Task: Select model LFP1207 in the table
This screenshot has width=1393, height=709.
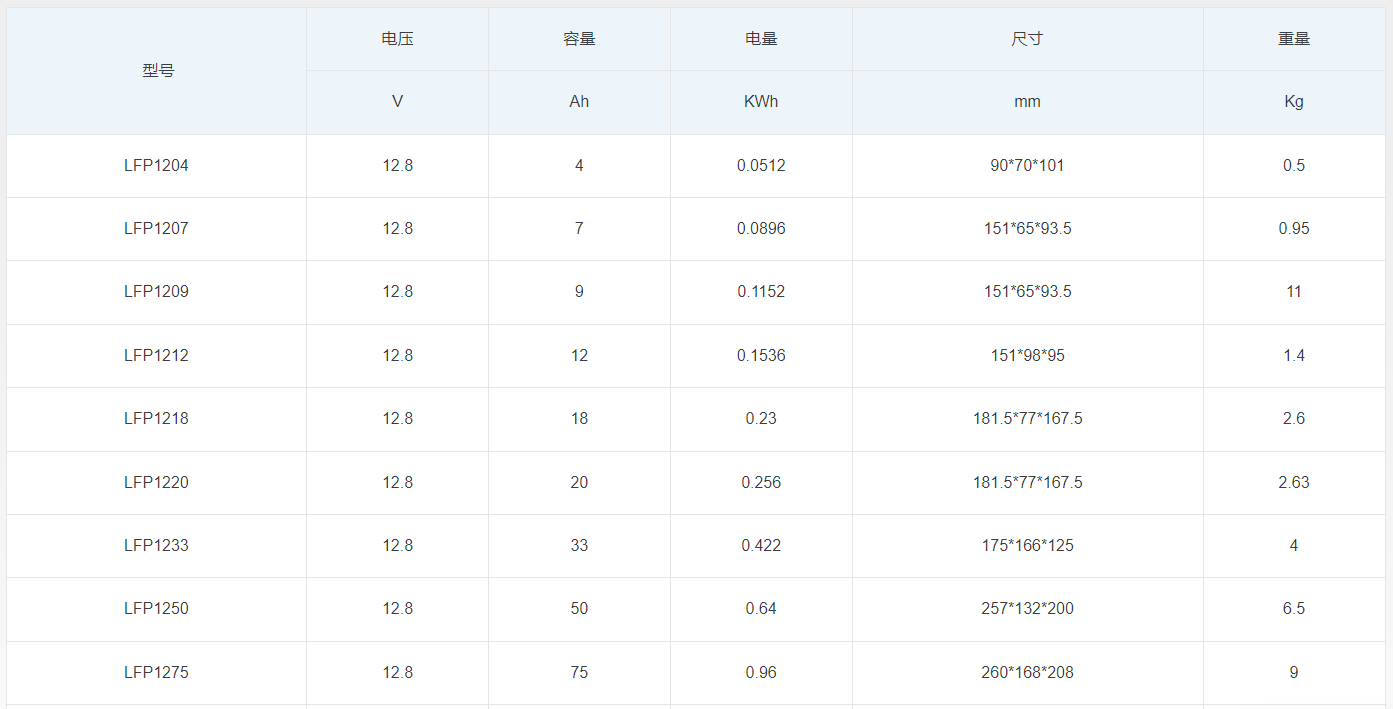Action: [156, 229]
